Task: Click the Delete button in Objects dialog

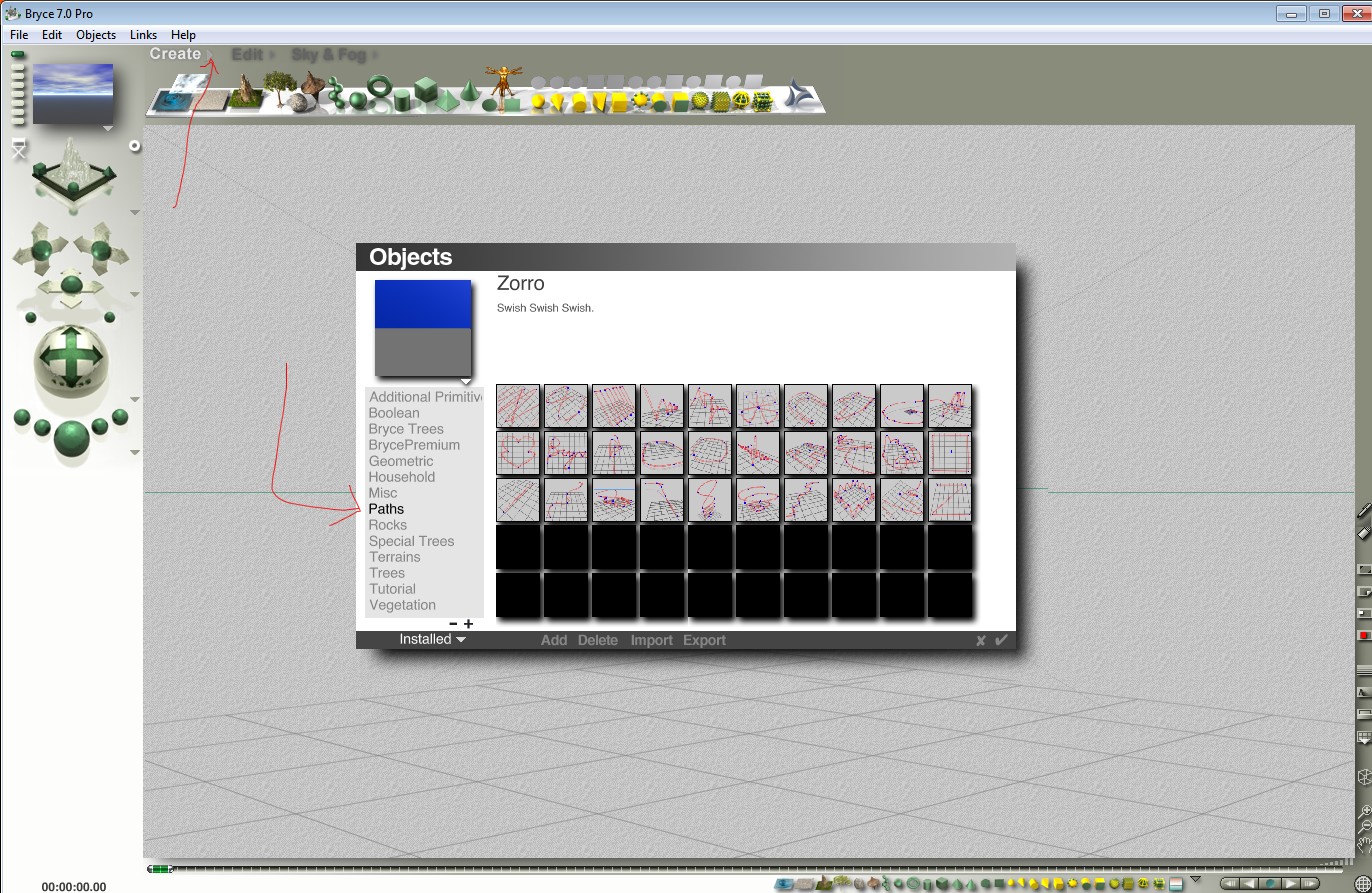Action: pos(598,641)
